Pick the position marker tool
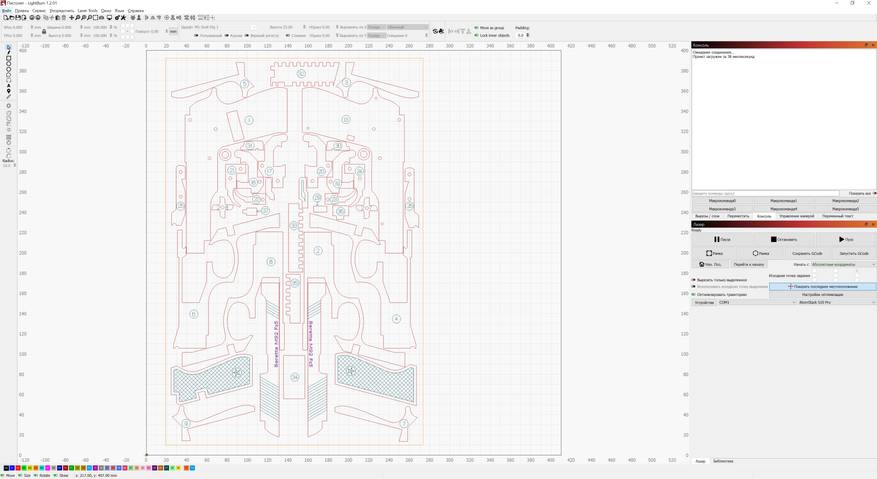 tap(9, 91)
